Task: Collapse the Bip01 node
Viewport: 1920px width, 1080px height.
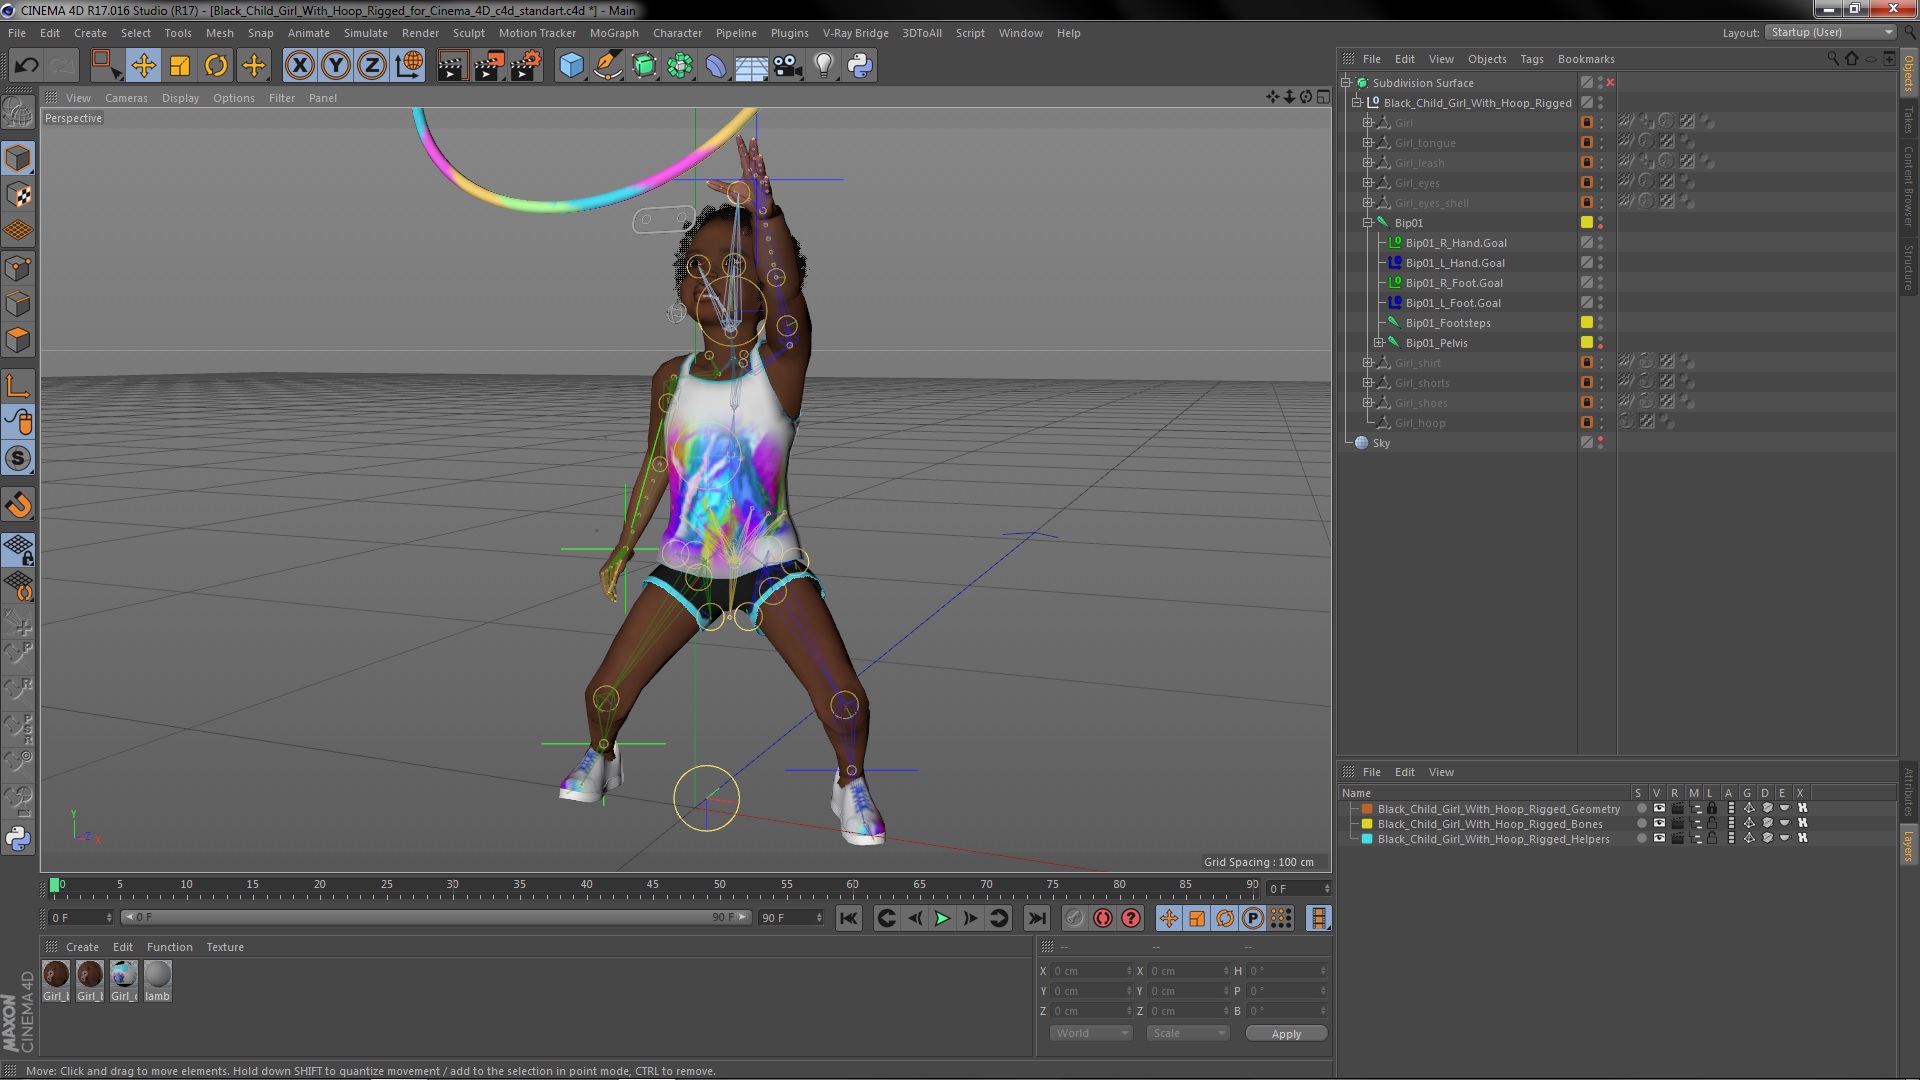Action: pos(1368,223)
